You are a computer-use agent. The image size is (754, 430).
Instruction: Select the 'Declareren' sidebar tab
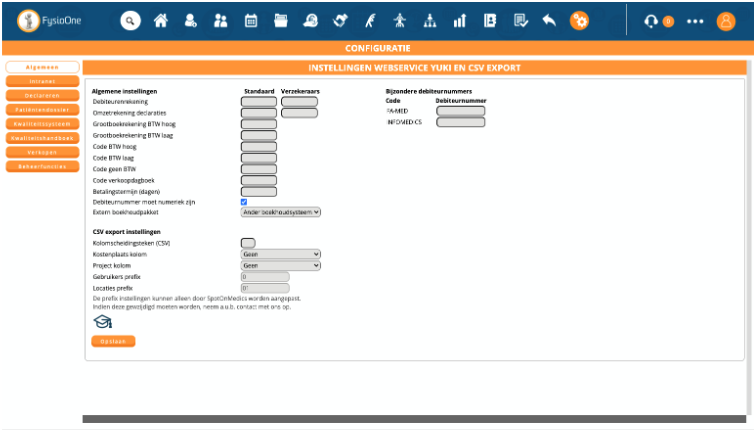[42, 96]
